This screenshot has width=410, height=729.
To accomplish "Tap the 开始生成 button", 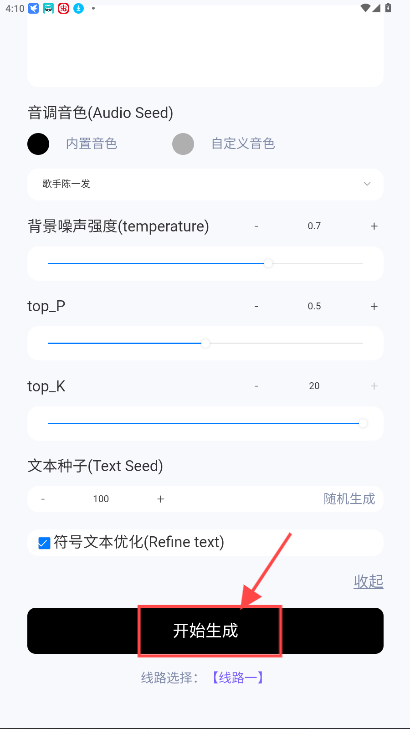I will (x=205, y=631).
